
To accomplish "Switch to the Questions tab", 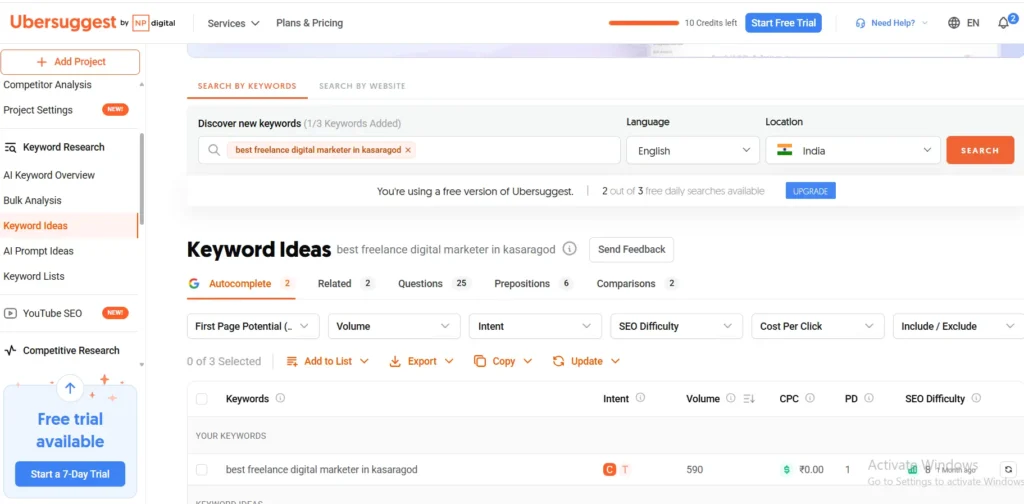I will (434, 283).
